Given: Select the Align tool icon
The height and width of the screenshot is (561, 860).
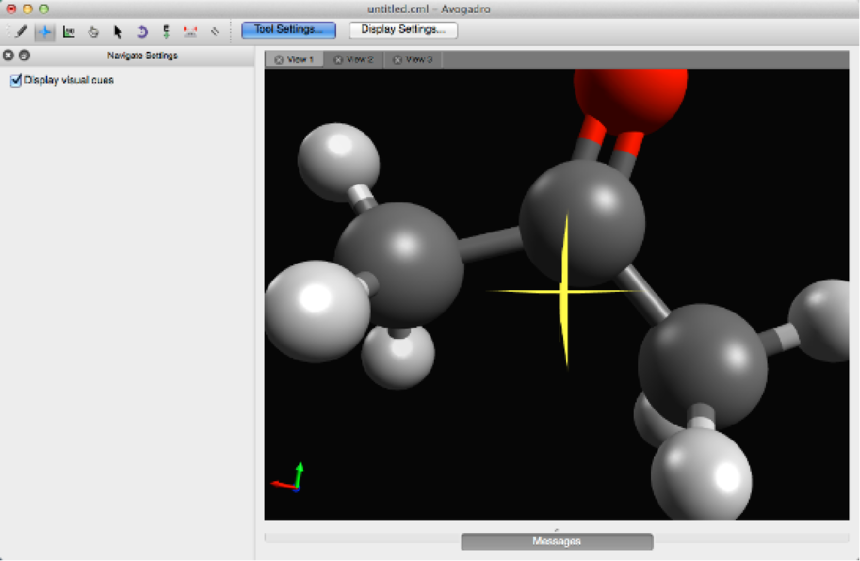Looking at the screenshot, I should click(x=214, y=31).
